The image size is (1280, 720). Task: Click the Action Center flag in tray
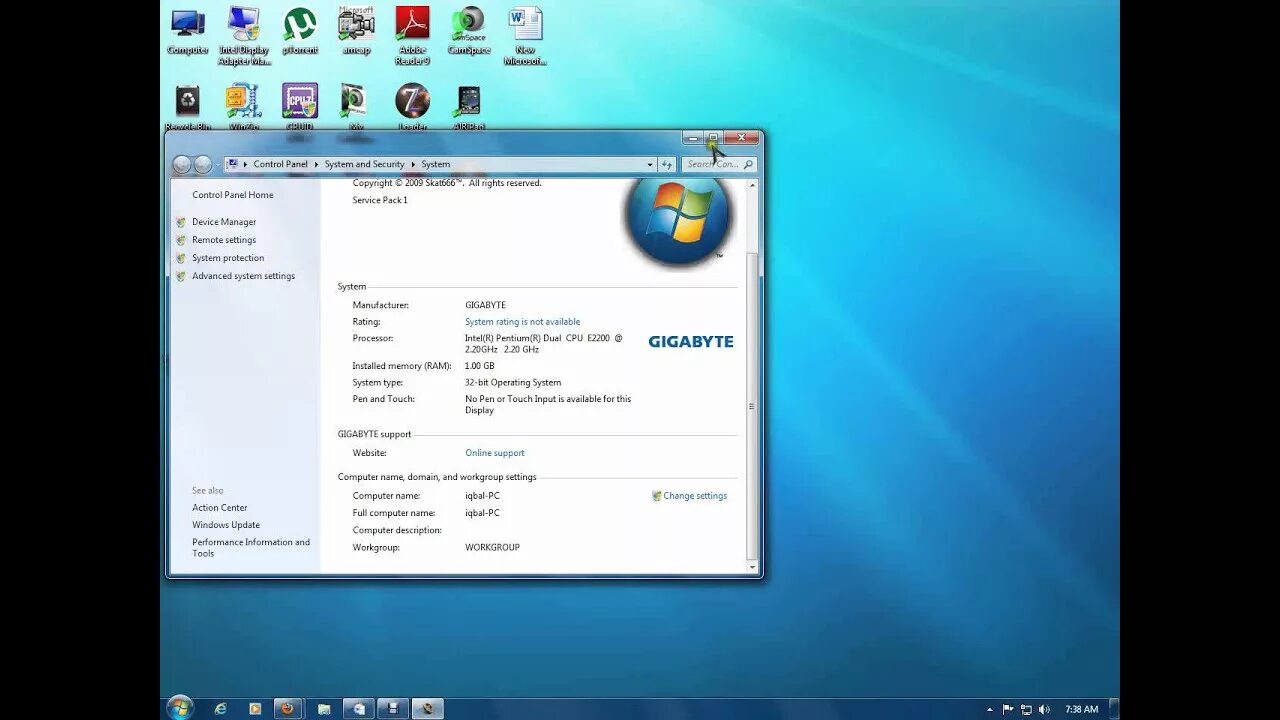point(1008,709)
